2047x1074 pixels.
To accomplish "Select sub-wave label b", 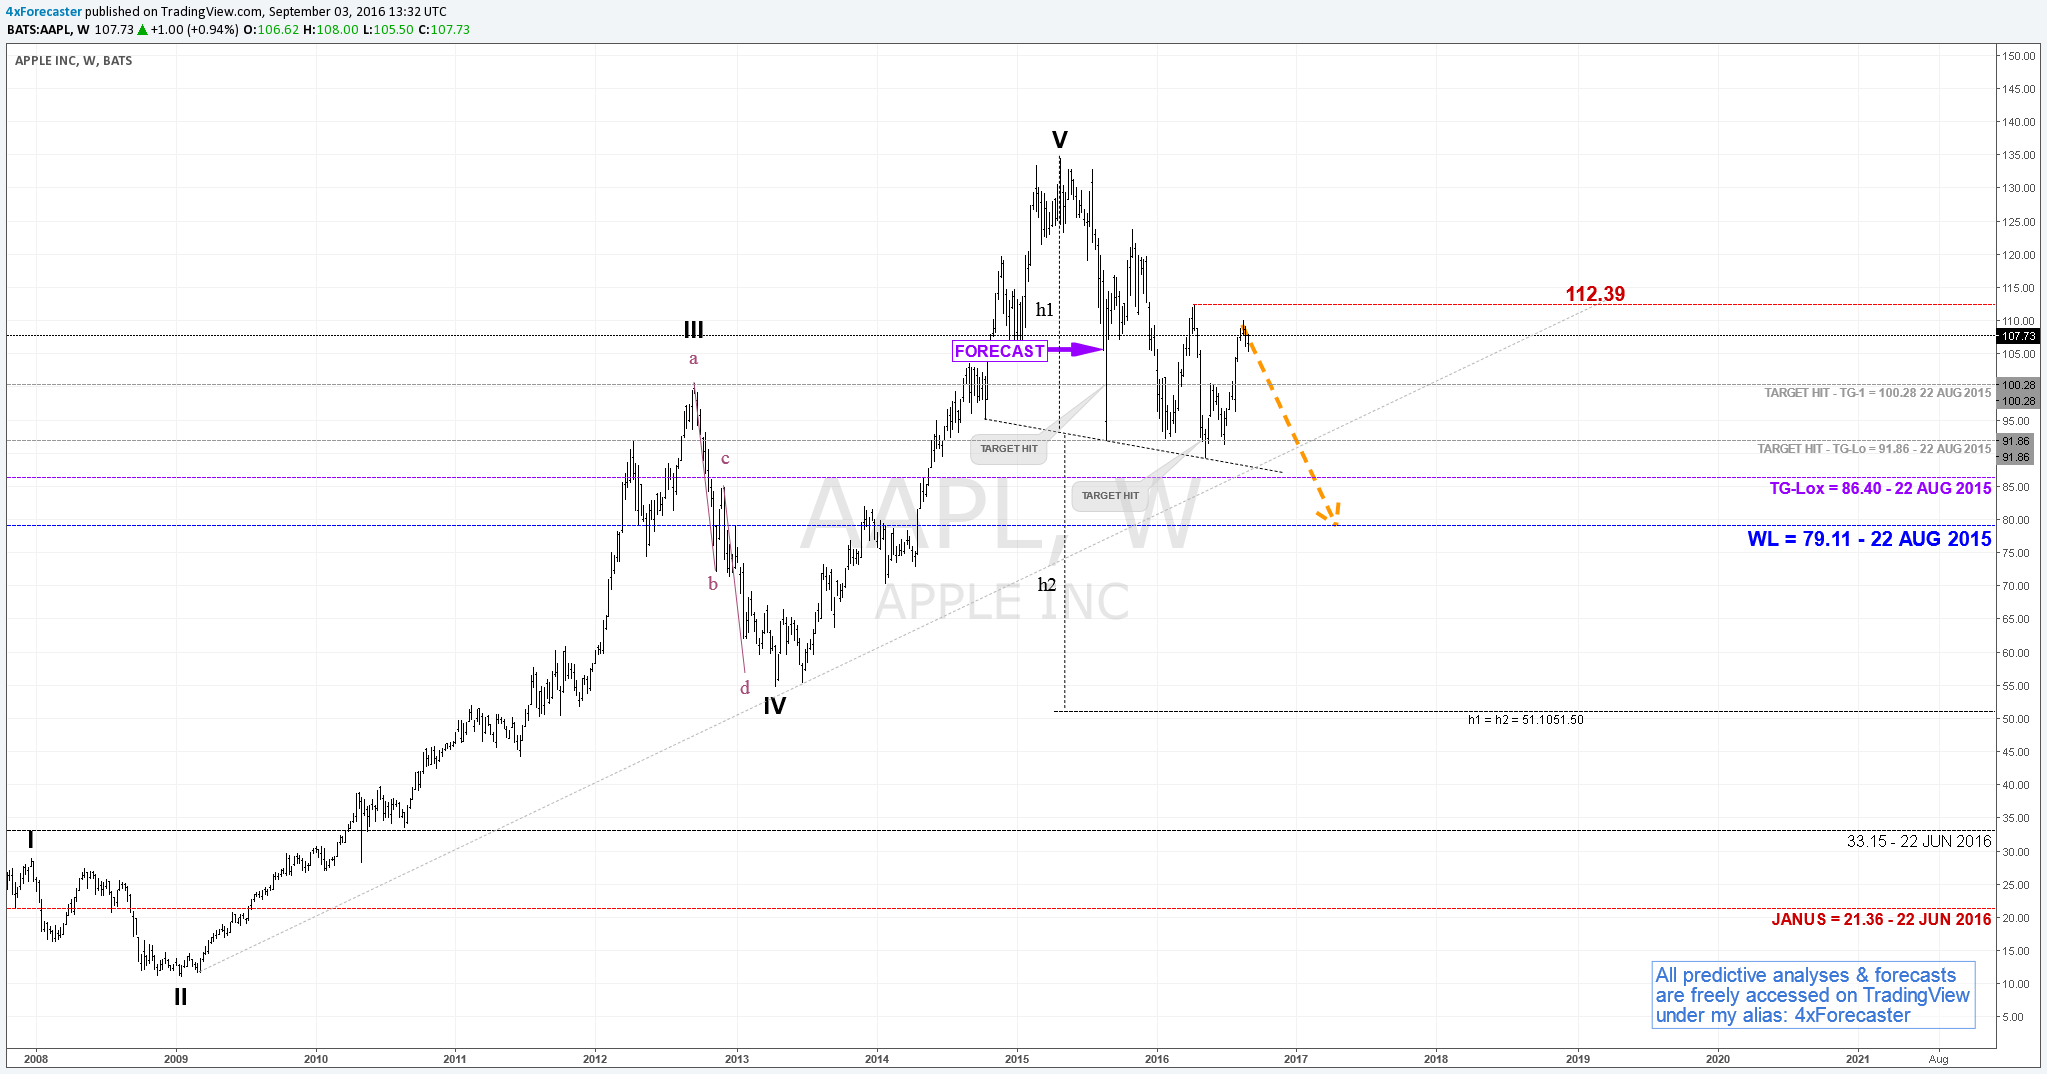I will (713, 584).
